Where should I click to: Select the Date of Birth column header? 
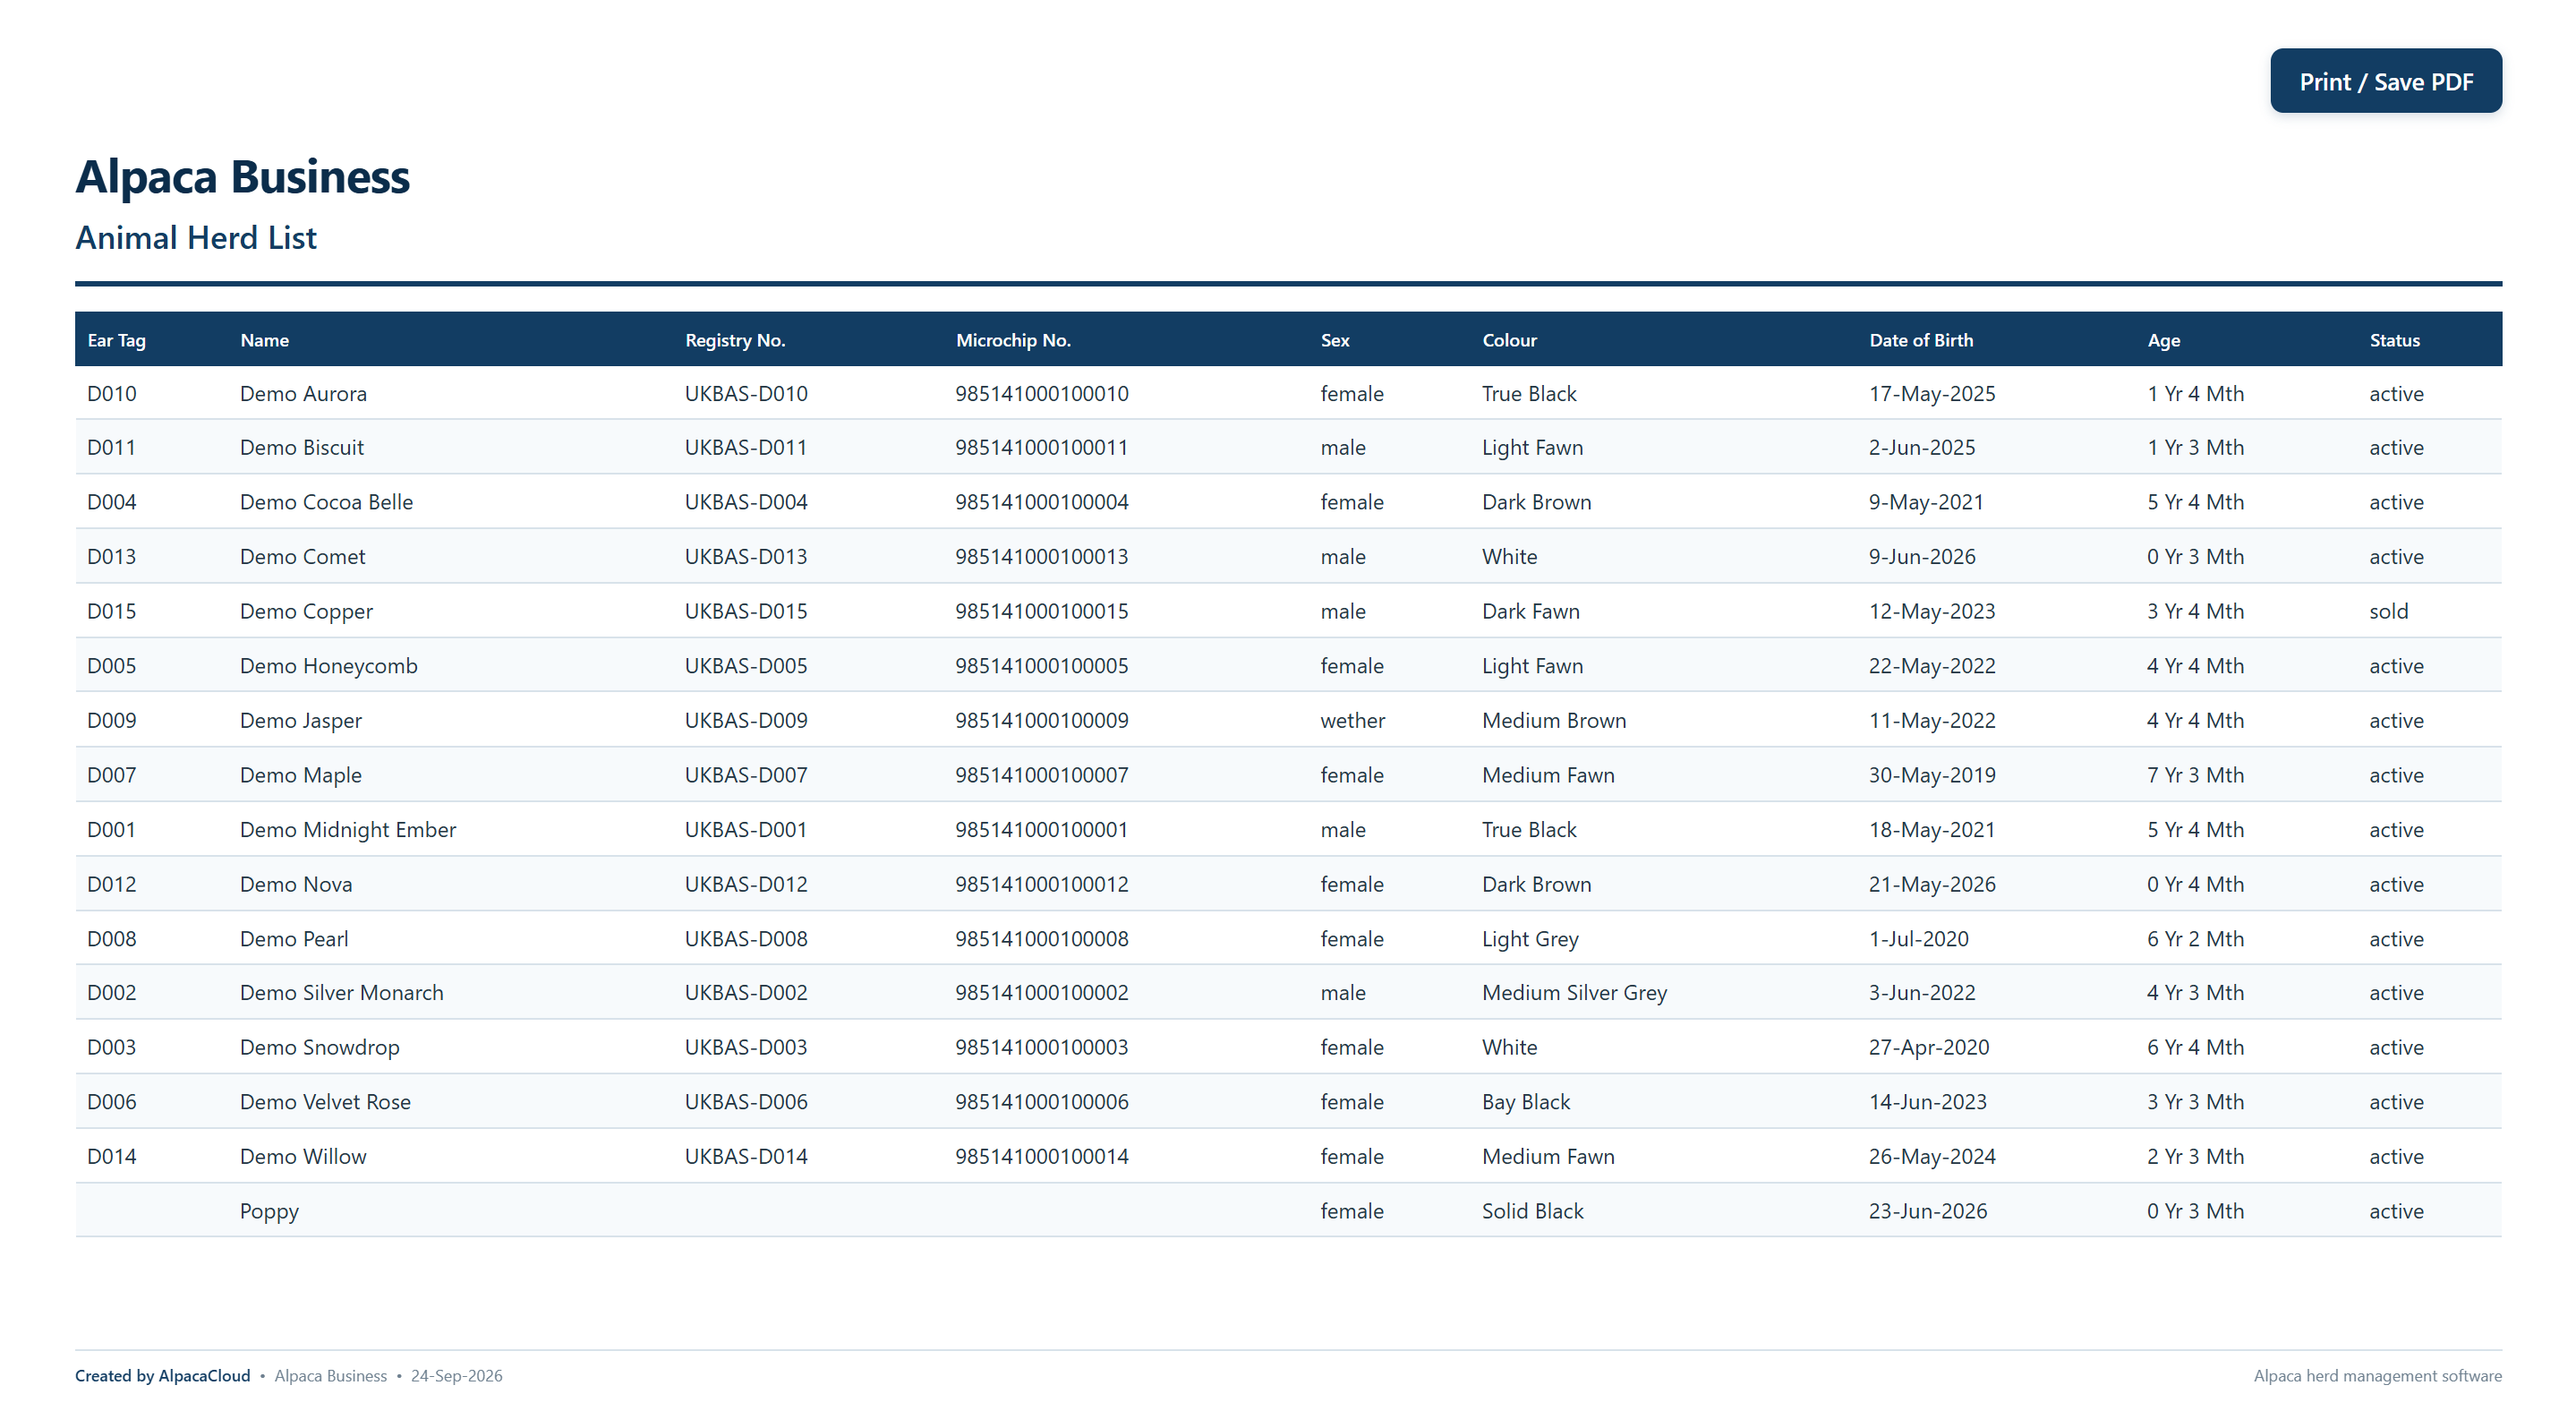[x=1921, y=340]
